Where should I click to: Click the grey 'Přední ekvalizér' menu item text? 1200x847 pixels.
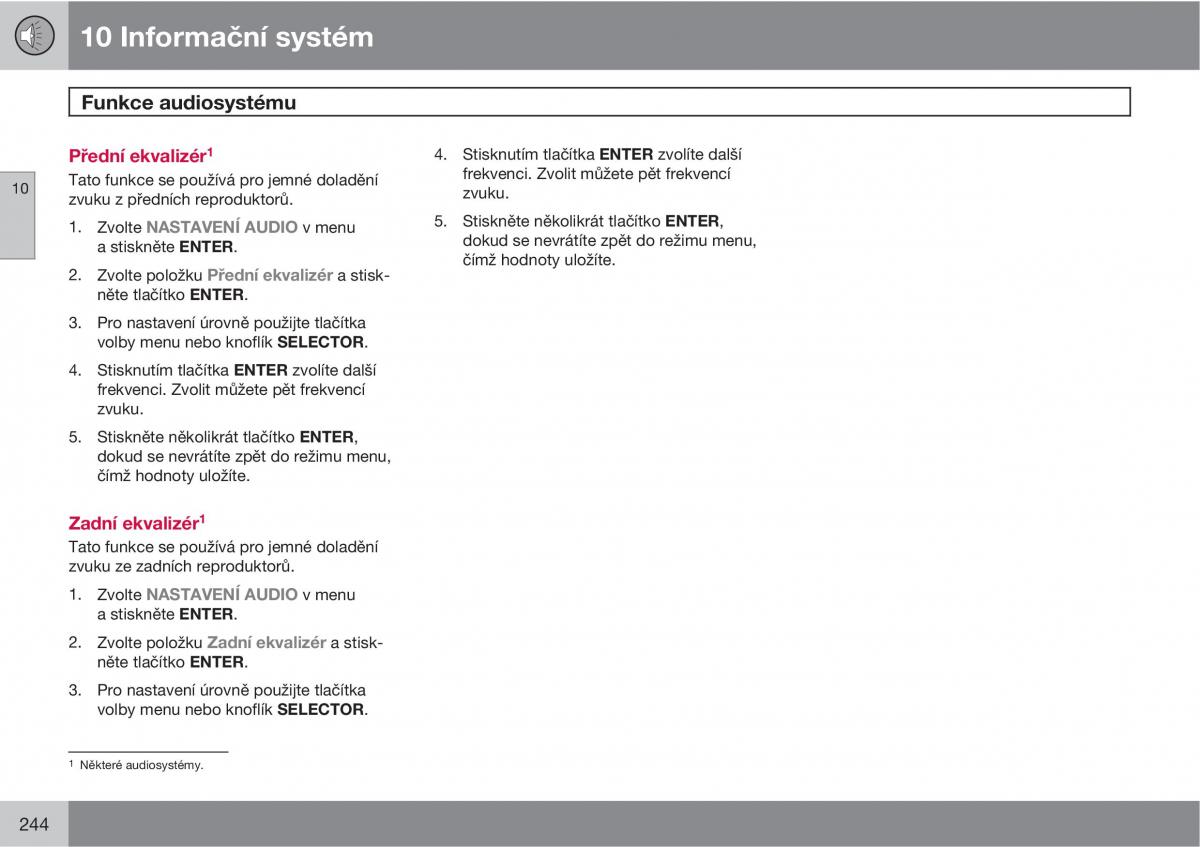270,275
